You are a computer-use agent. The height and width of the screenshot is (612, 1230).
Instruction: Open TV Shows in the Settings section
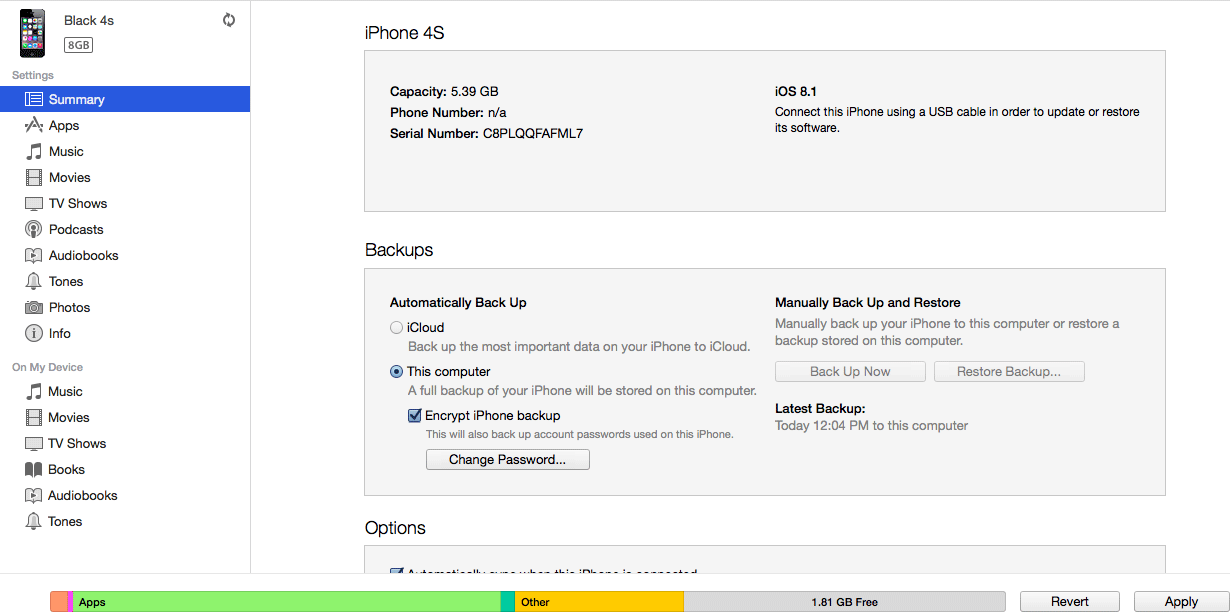tap(125, 203)
